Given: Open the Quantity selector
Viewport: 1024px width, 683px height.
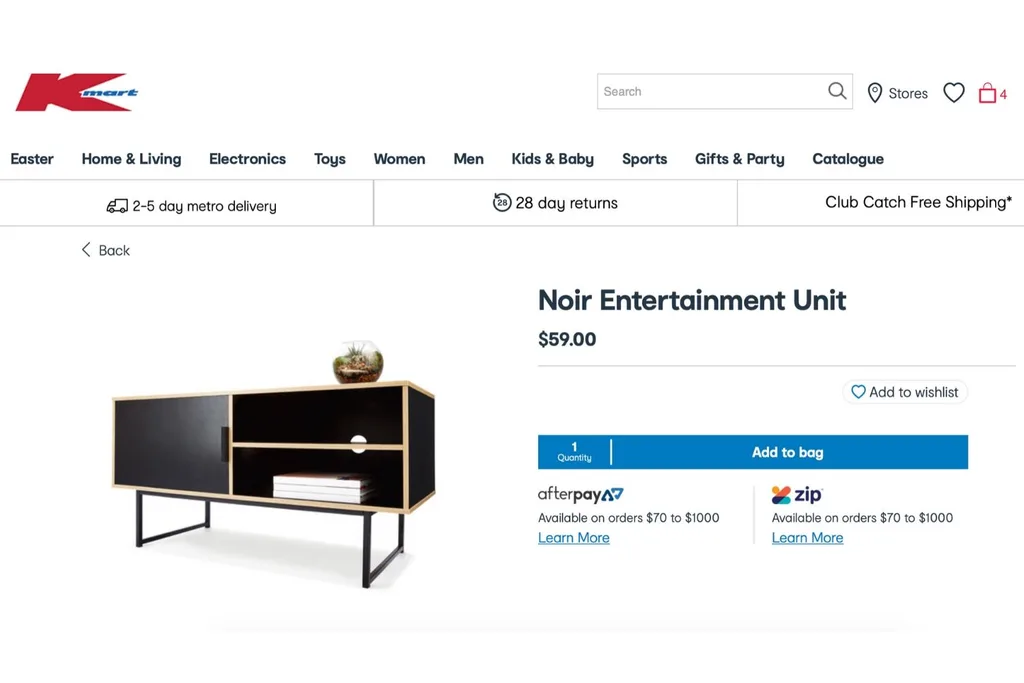Looking at the screenshot, I should (574, 452).
